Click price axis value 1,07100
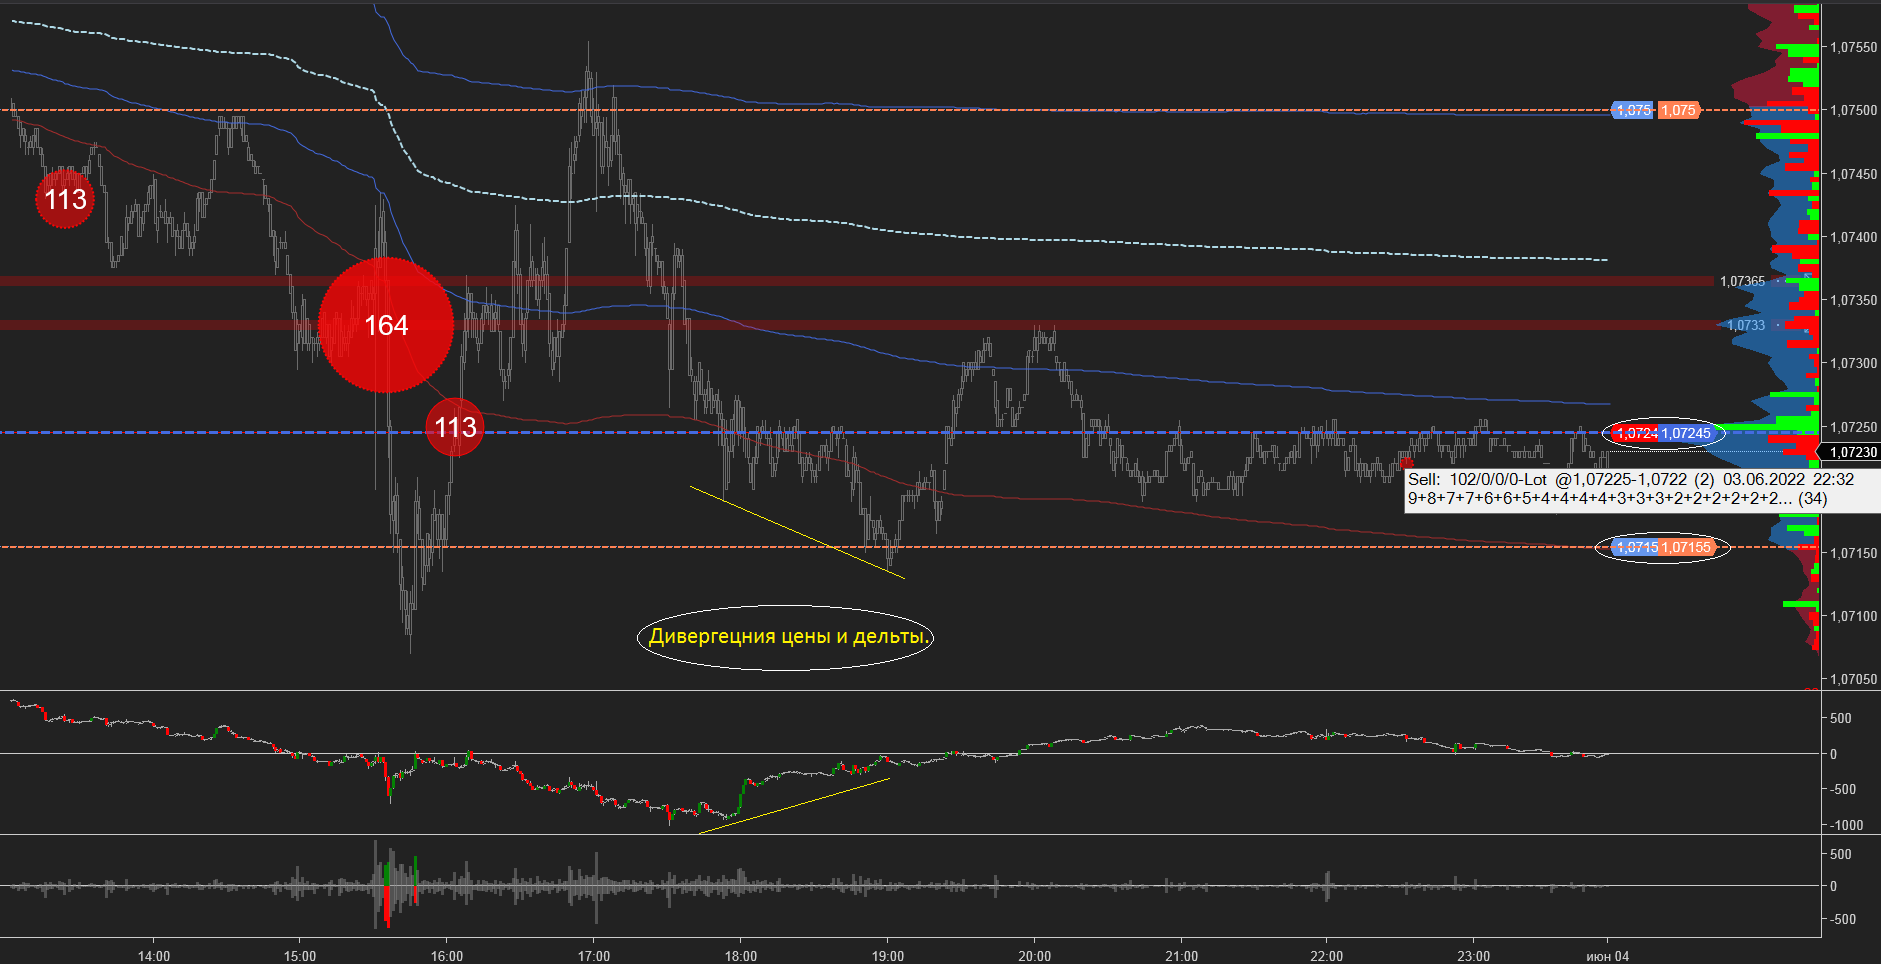The image size is (1881, 964). [x=1853, y=616]
